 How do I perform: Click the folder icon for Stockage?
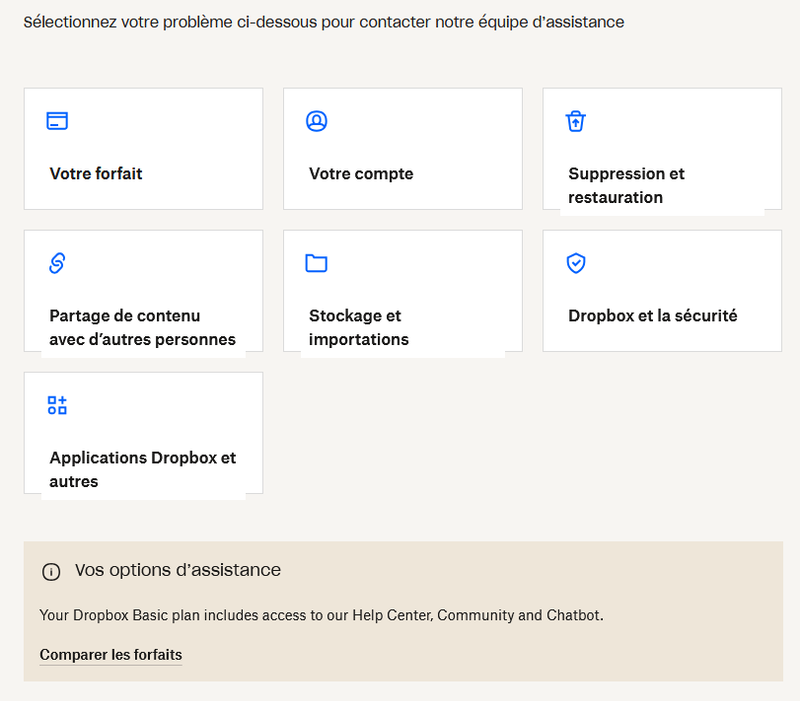point(316,263)
